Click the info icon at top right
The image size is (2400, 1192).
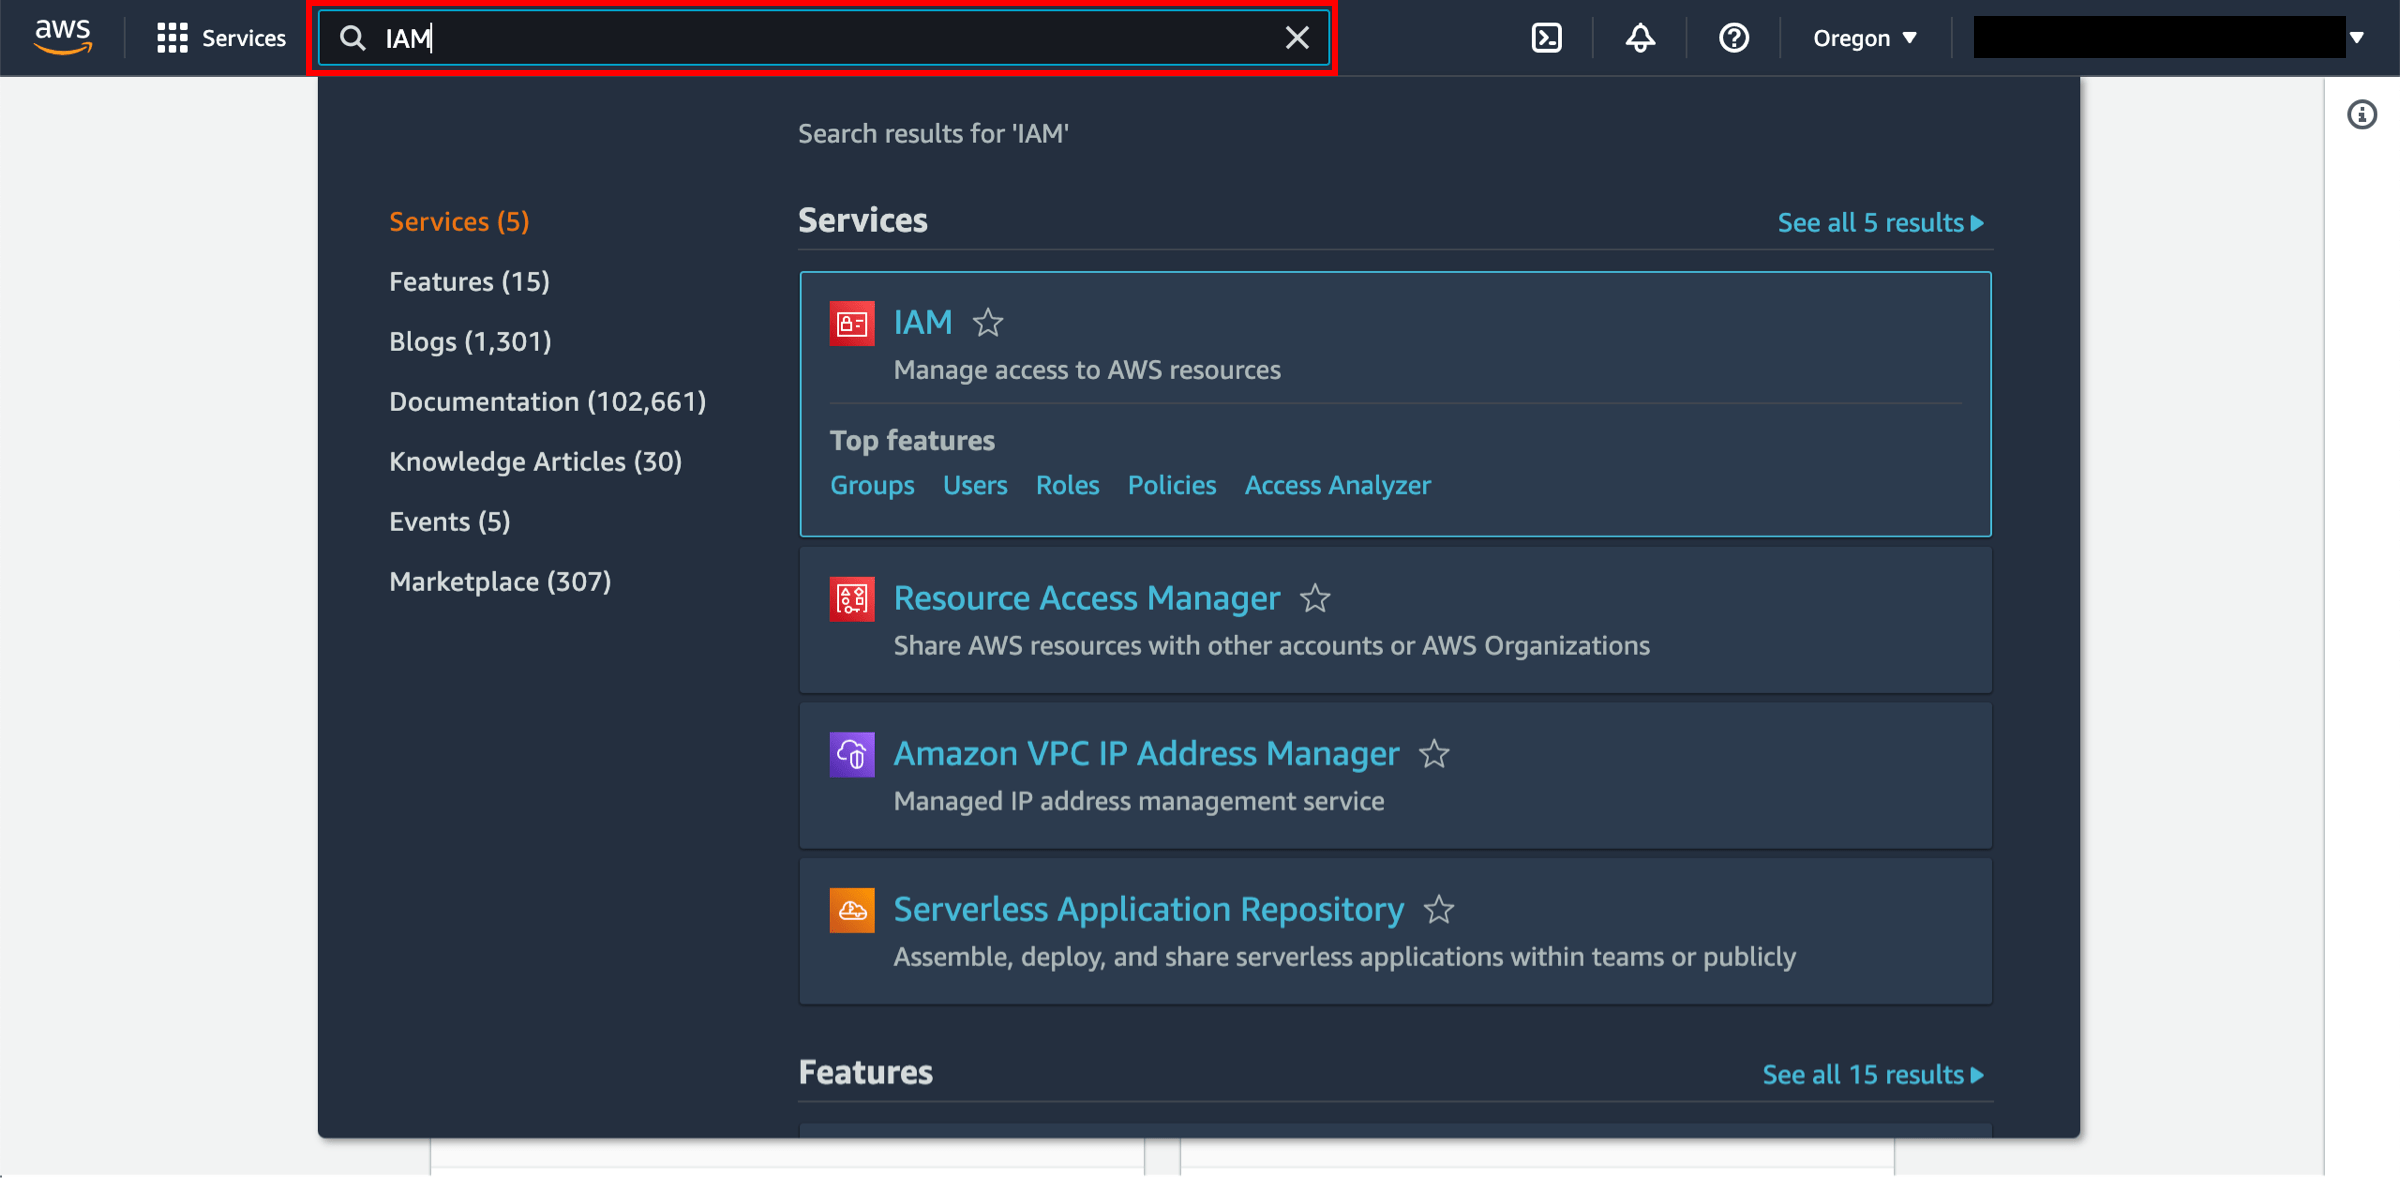2362,115
